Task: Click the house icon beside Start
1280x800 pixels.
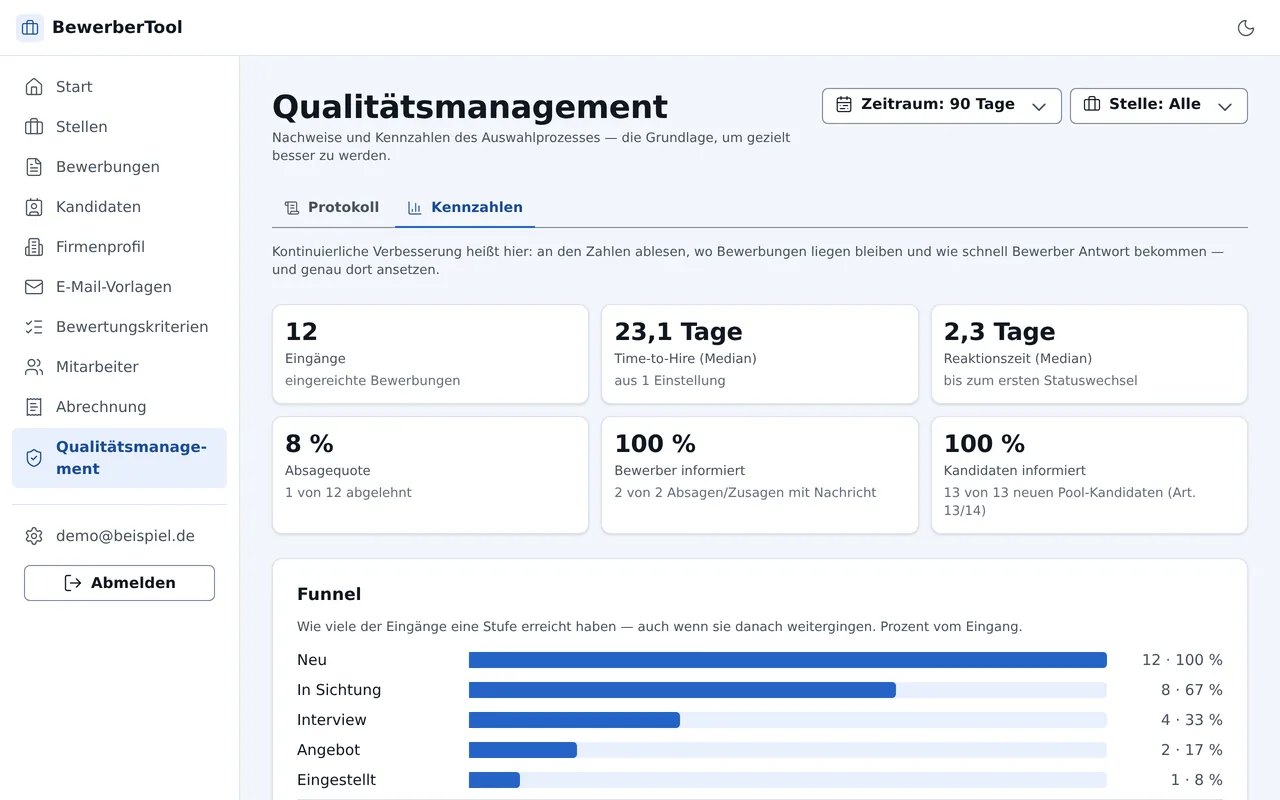Action: click(x=34, y=87)
